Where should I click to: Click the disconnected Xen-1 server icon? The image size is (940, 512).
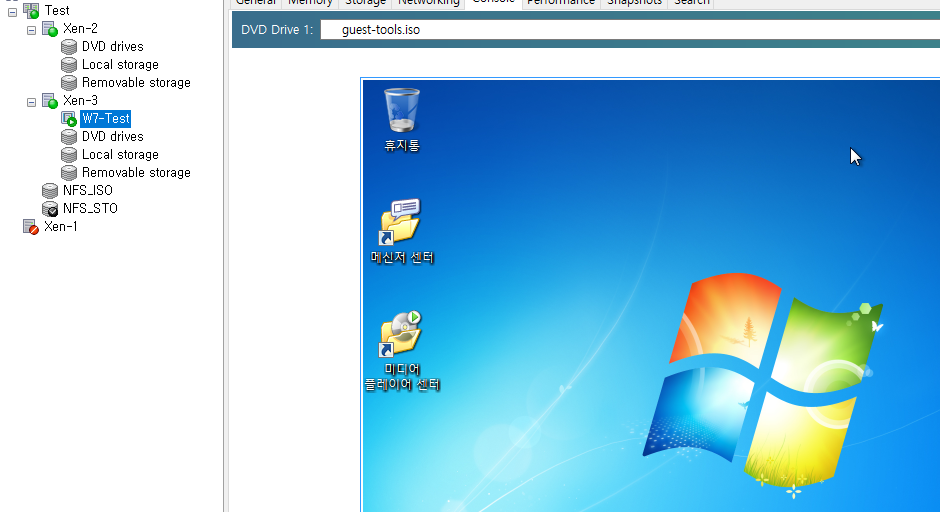point(31,227)
